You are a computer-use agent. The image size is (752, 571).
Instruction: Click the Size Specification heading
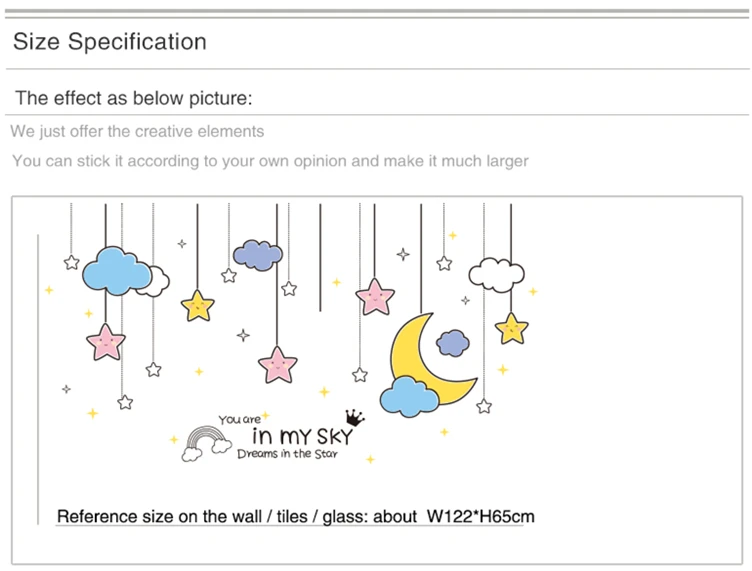click(110, 42)
